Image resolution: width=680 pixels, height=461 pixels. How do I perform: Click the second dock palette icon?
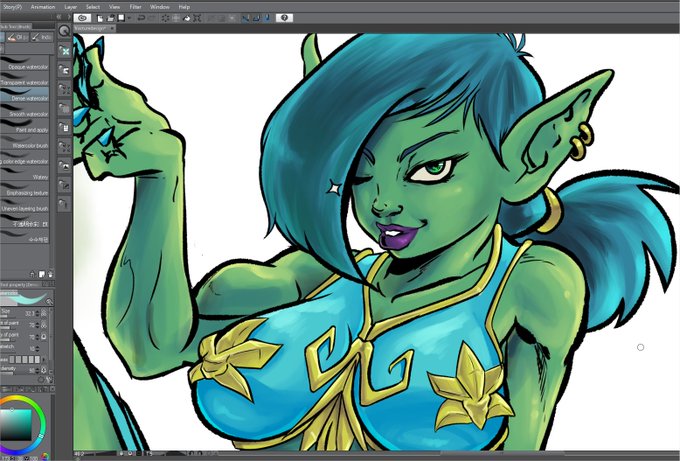[x=65, y=70]
